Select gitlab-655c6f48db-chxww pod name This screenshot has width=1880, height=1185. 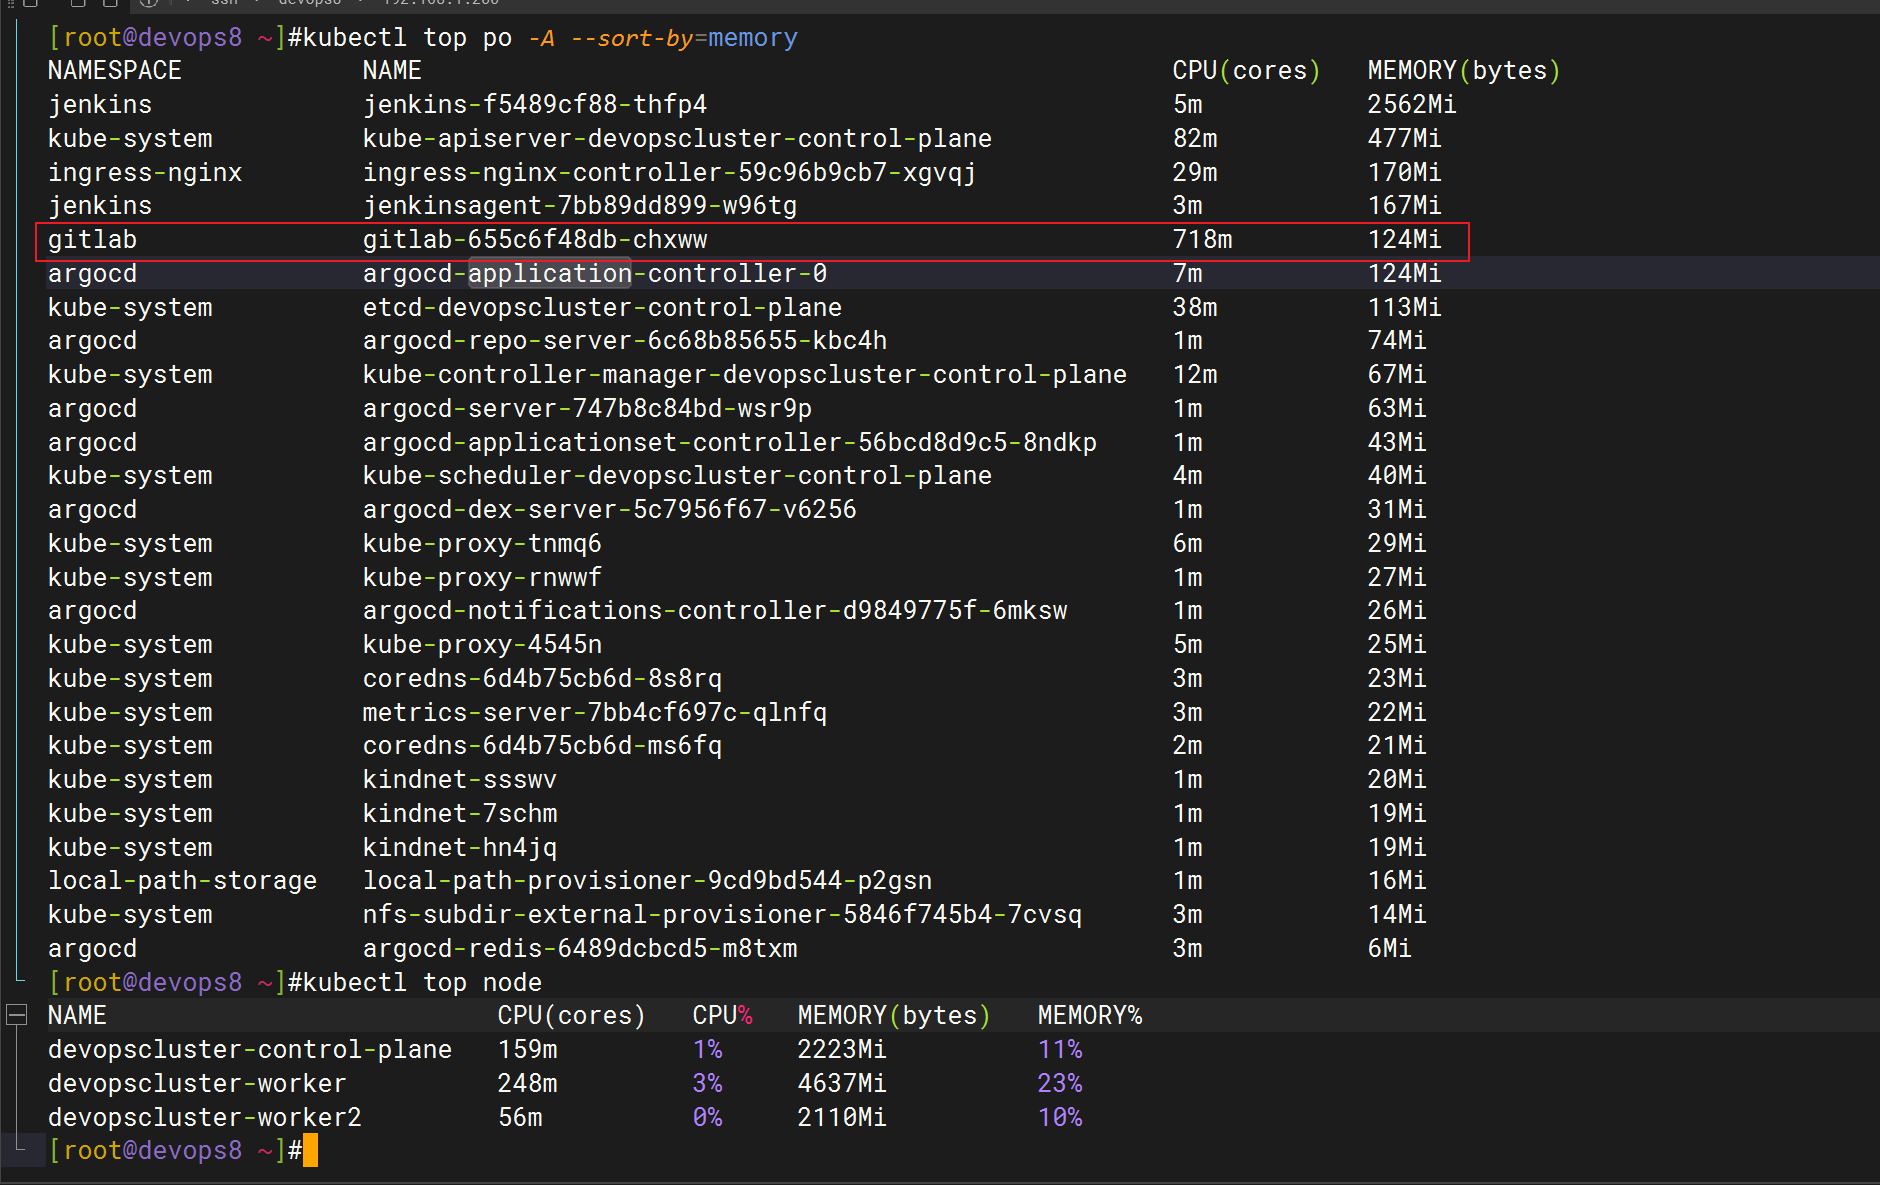pyautogui.click(x=535, y=240)
